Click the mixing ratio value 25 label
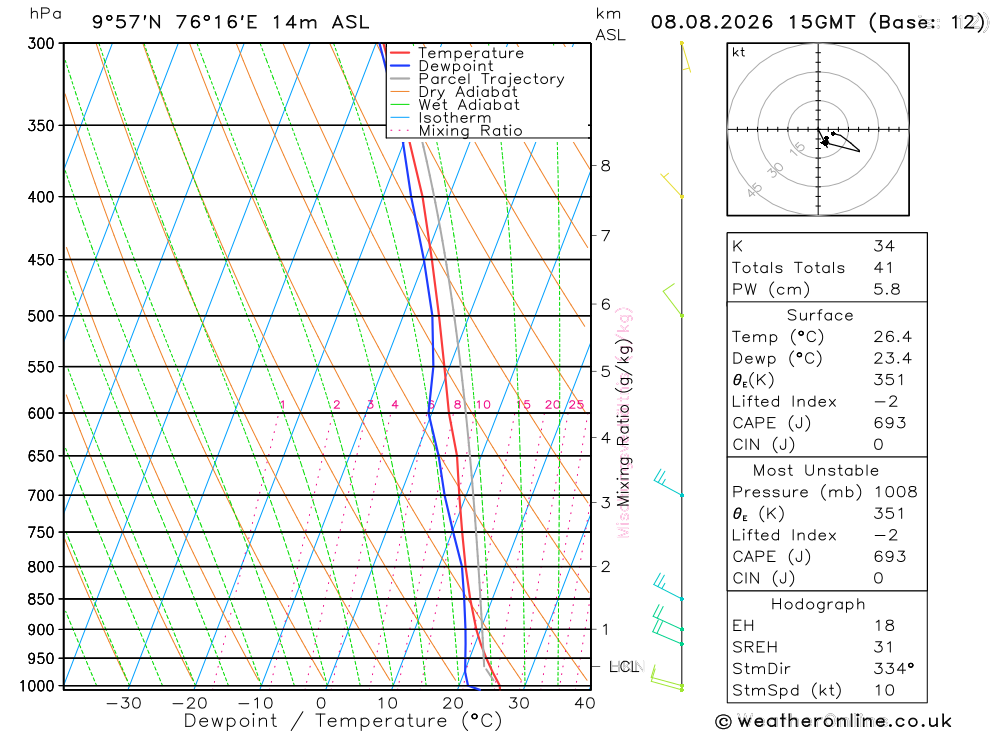1000x733 pixels. coord(577,404)
